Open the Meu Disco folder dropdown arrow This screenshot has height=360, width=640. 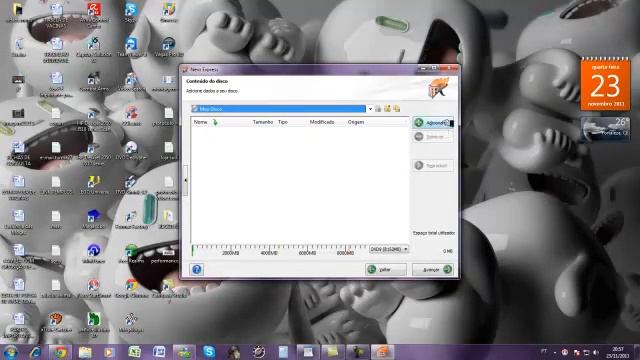pyautogui.click(x=370, y=109)
